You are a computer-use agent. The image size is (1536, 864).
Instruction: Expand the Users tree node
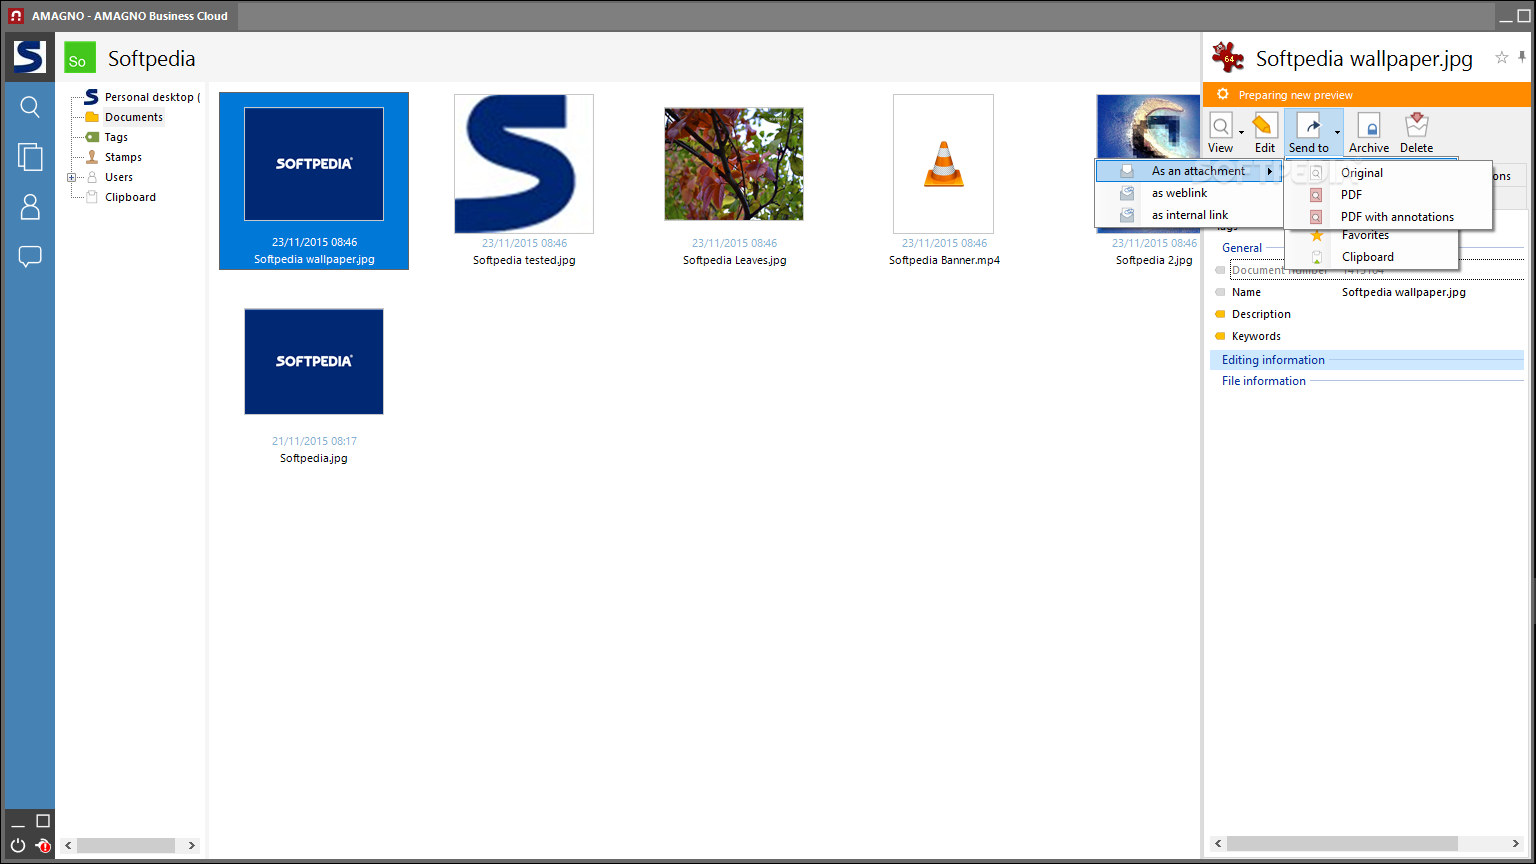point(71,177)
